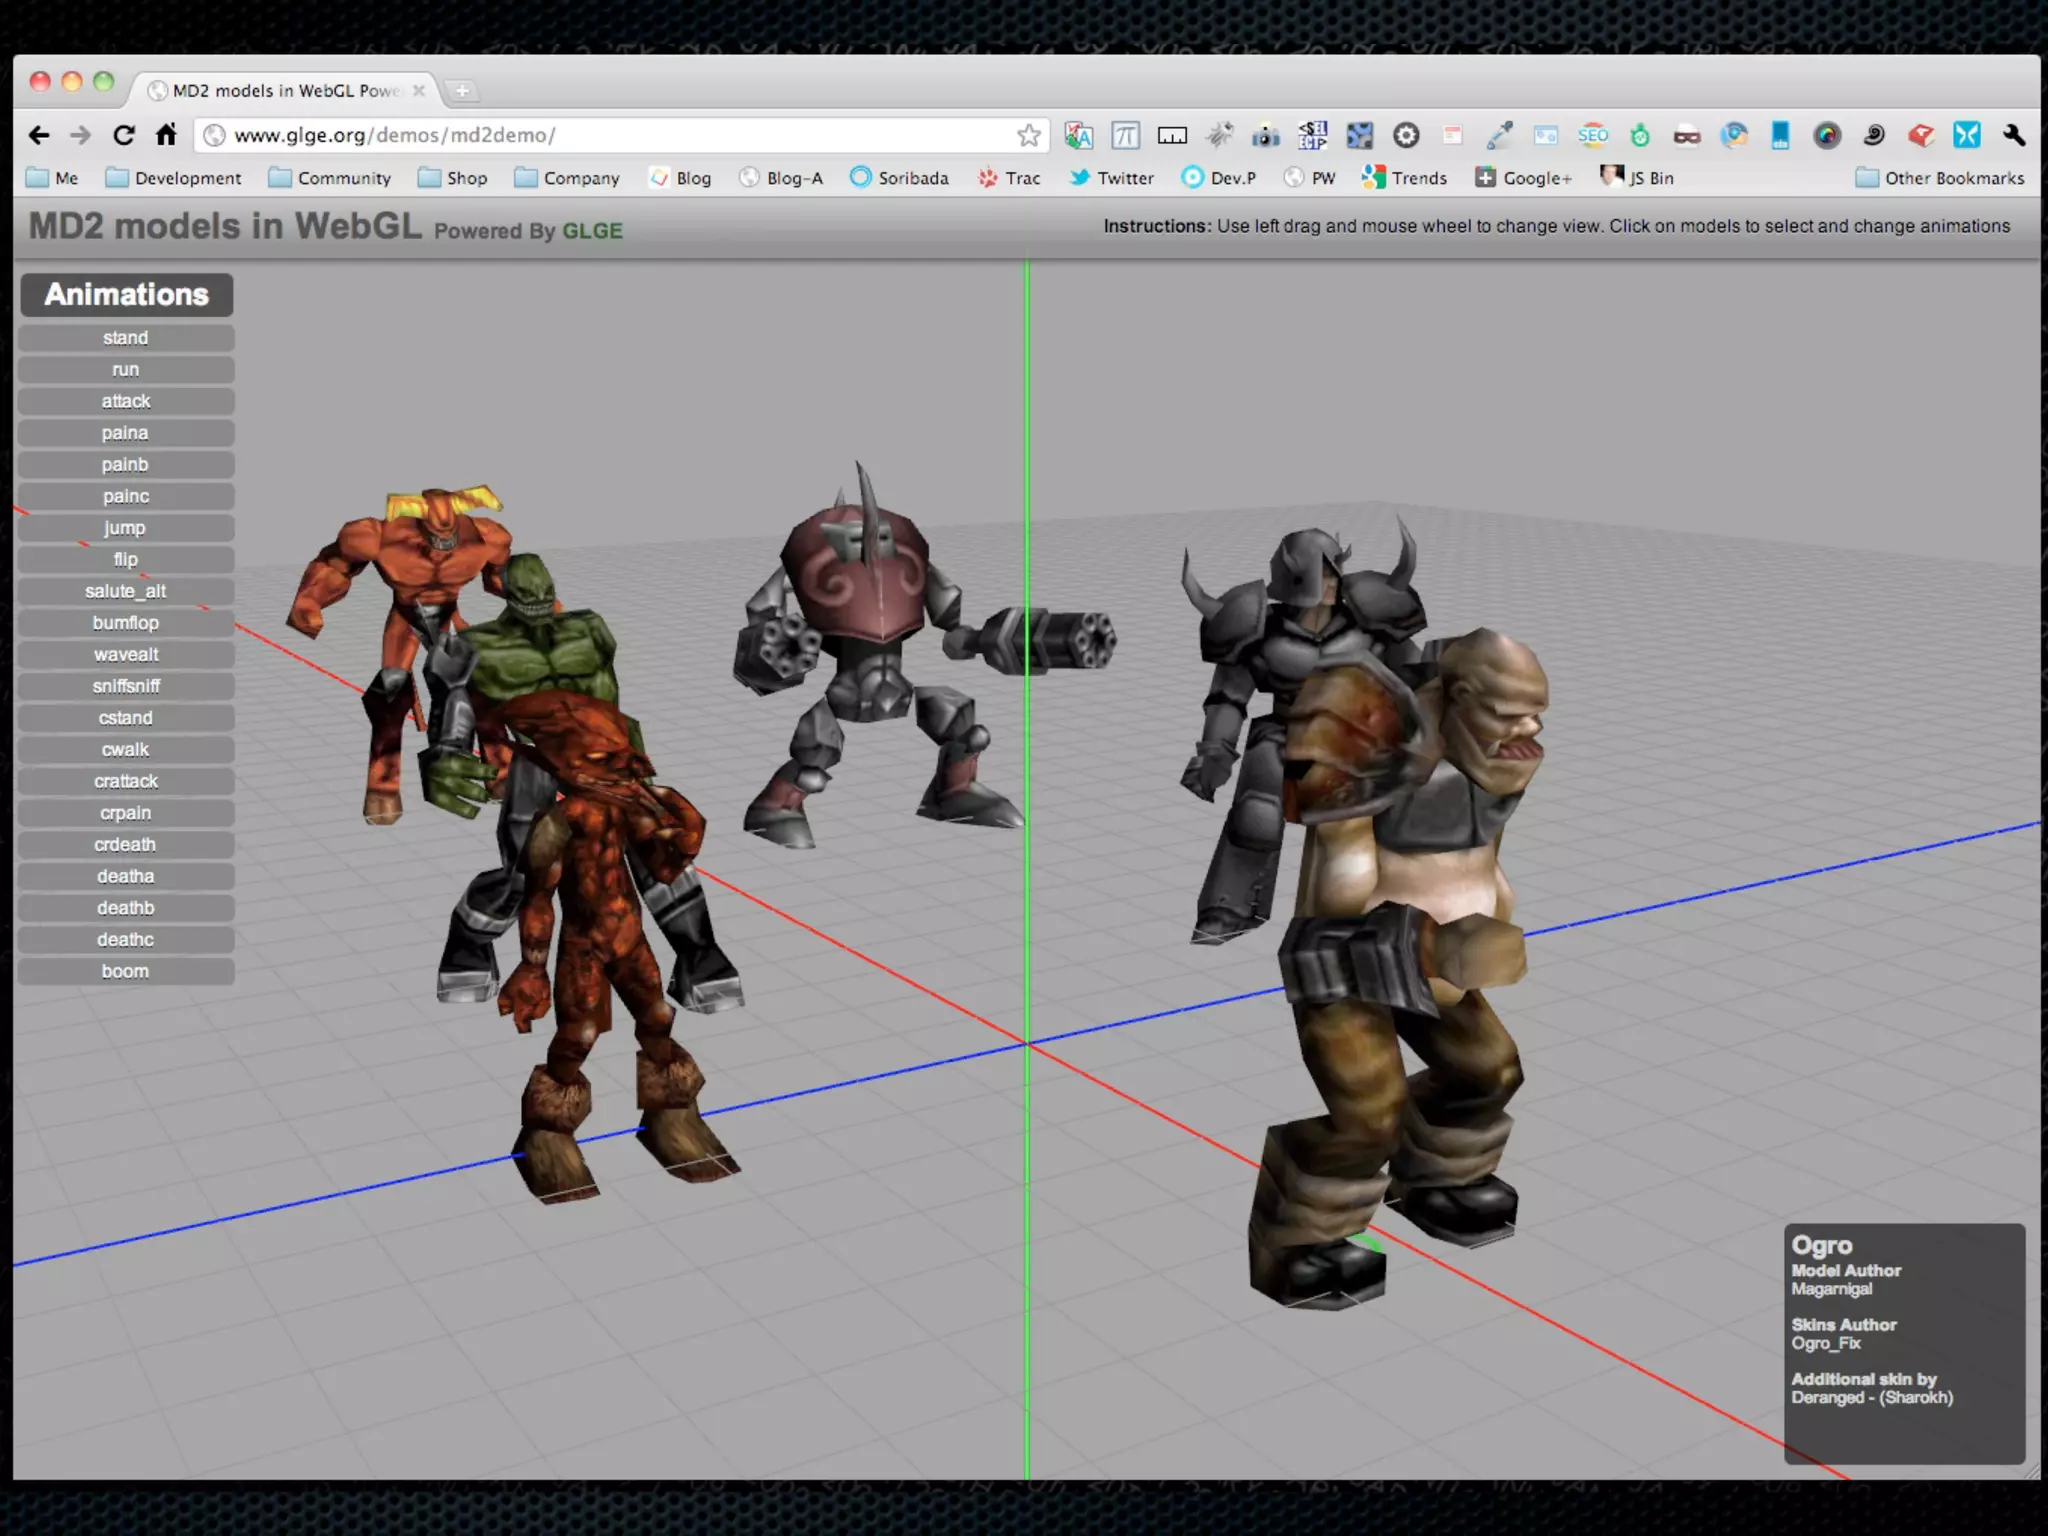Viewport: 2048px width, 1536px height.
Task: Bookmark page with the star icon
Action: point(1028,135)
